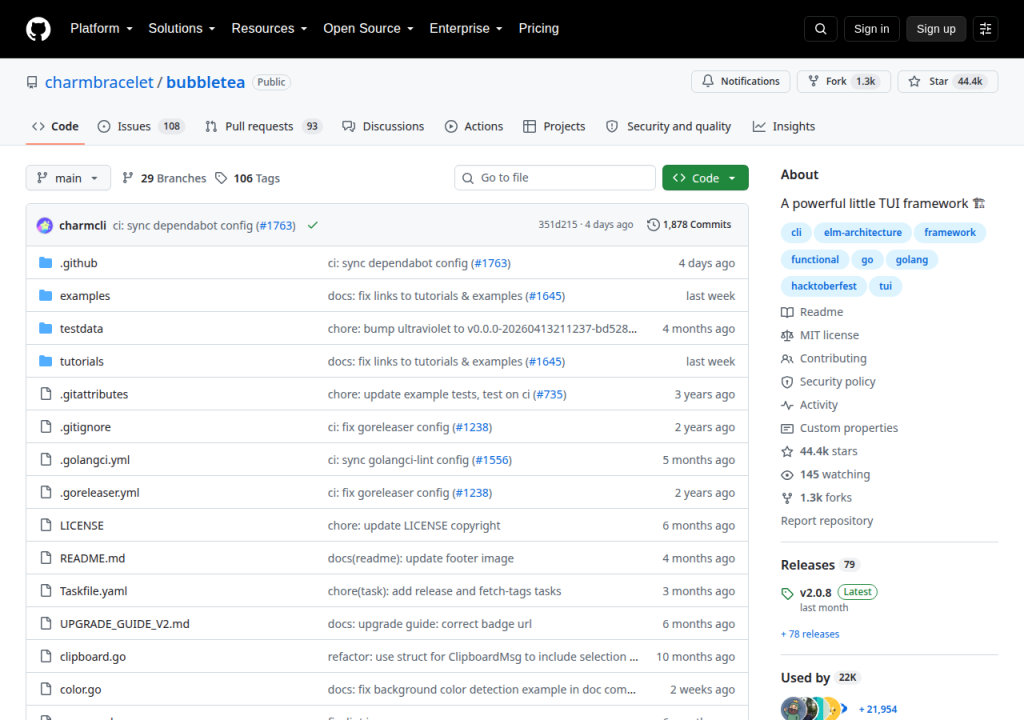Open the README.md file

(92, 558)
